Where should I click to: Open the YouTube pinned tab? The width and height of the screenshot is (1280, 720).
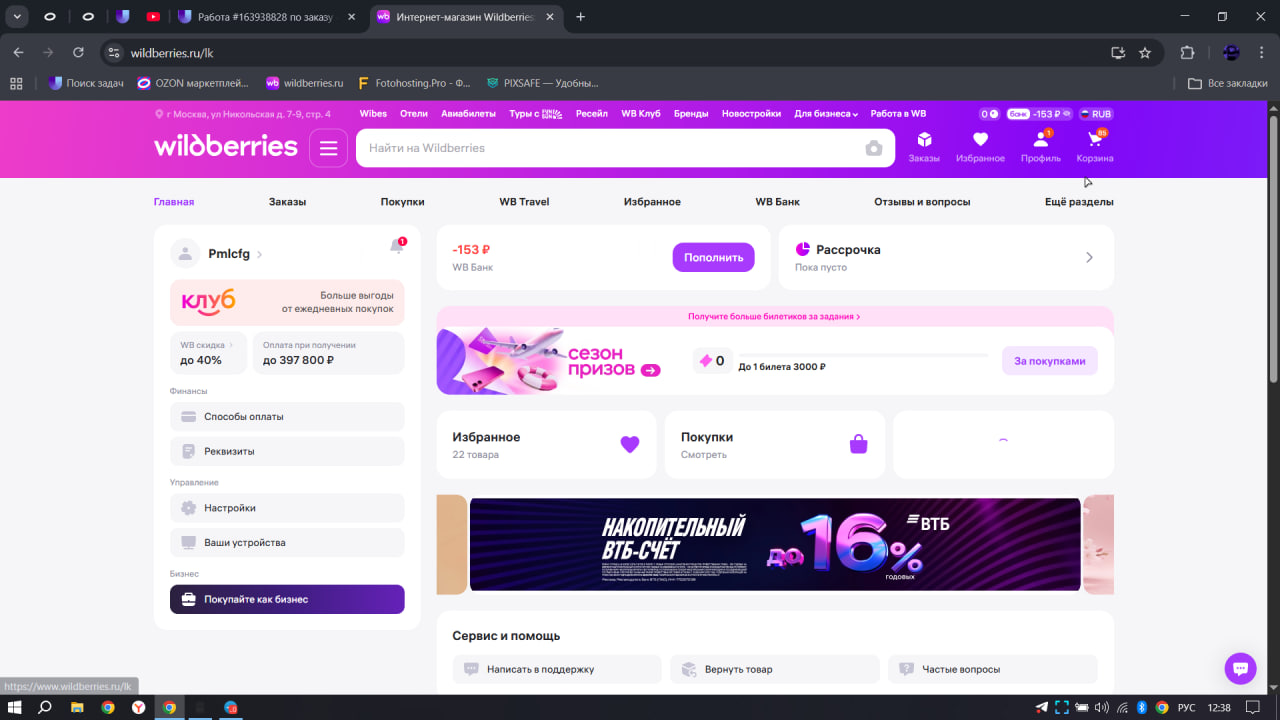pyautogui.click(x=153, y=16)
